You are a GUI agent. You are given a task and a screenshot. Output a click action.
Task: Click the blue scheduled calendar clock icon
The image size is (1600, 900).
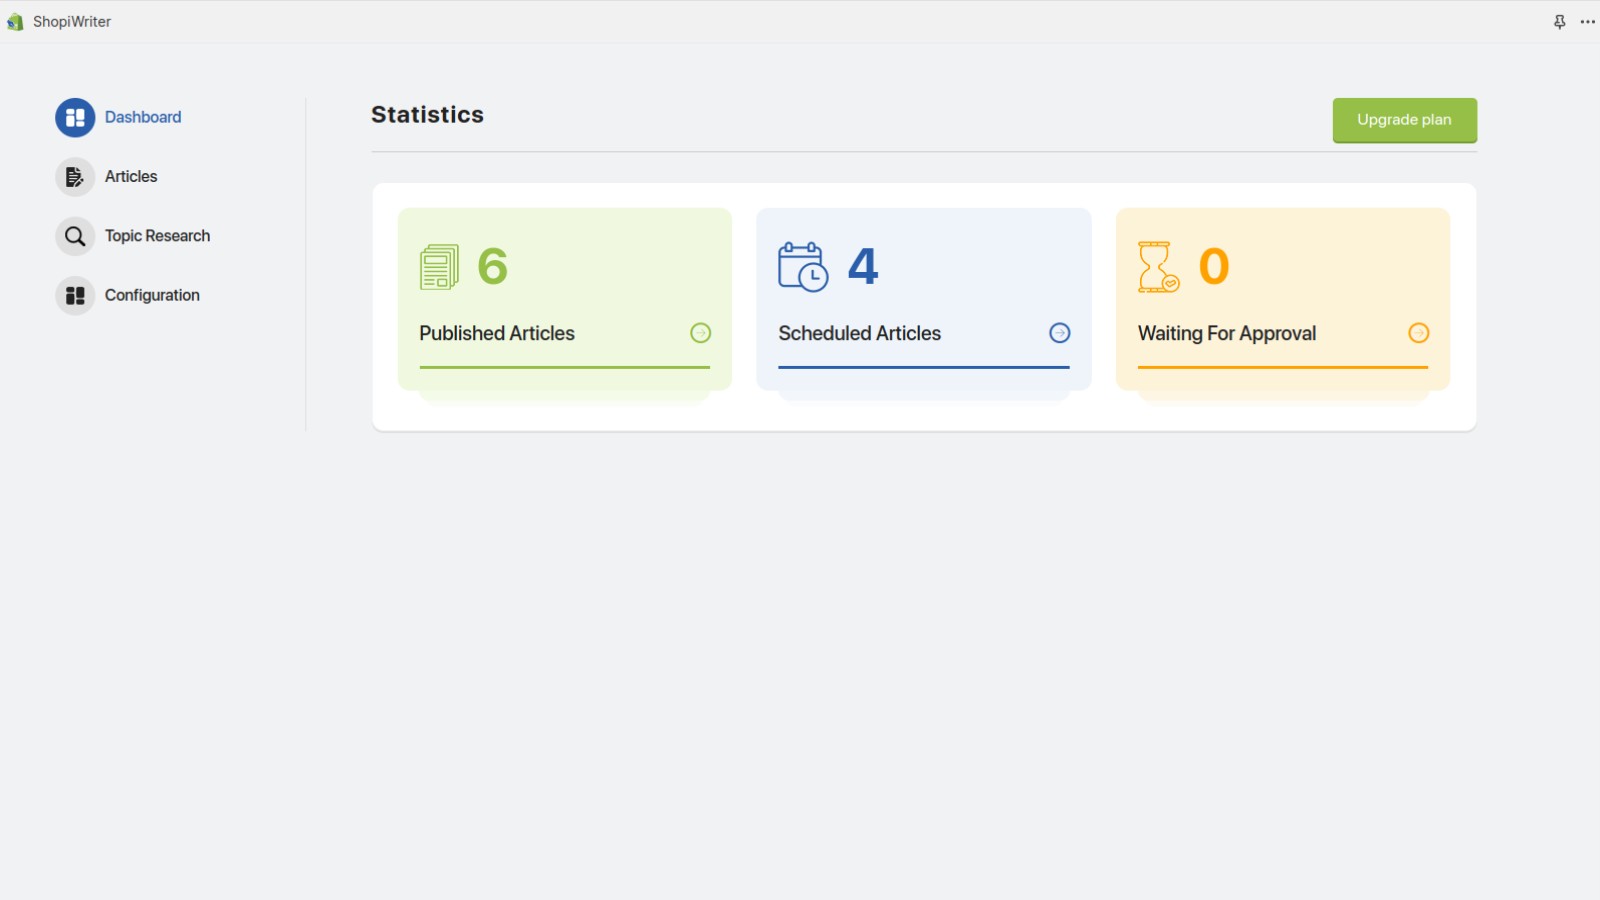click(803, 267)
